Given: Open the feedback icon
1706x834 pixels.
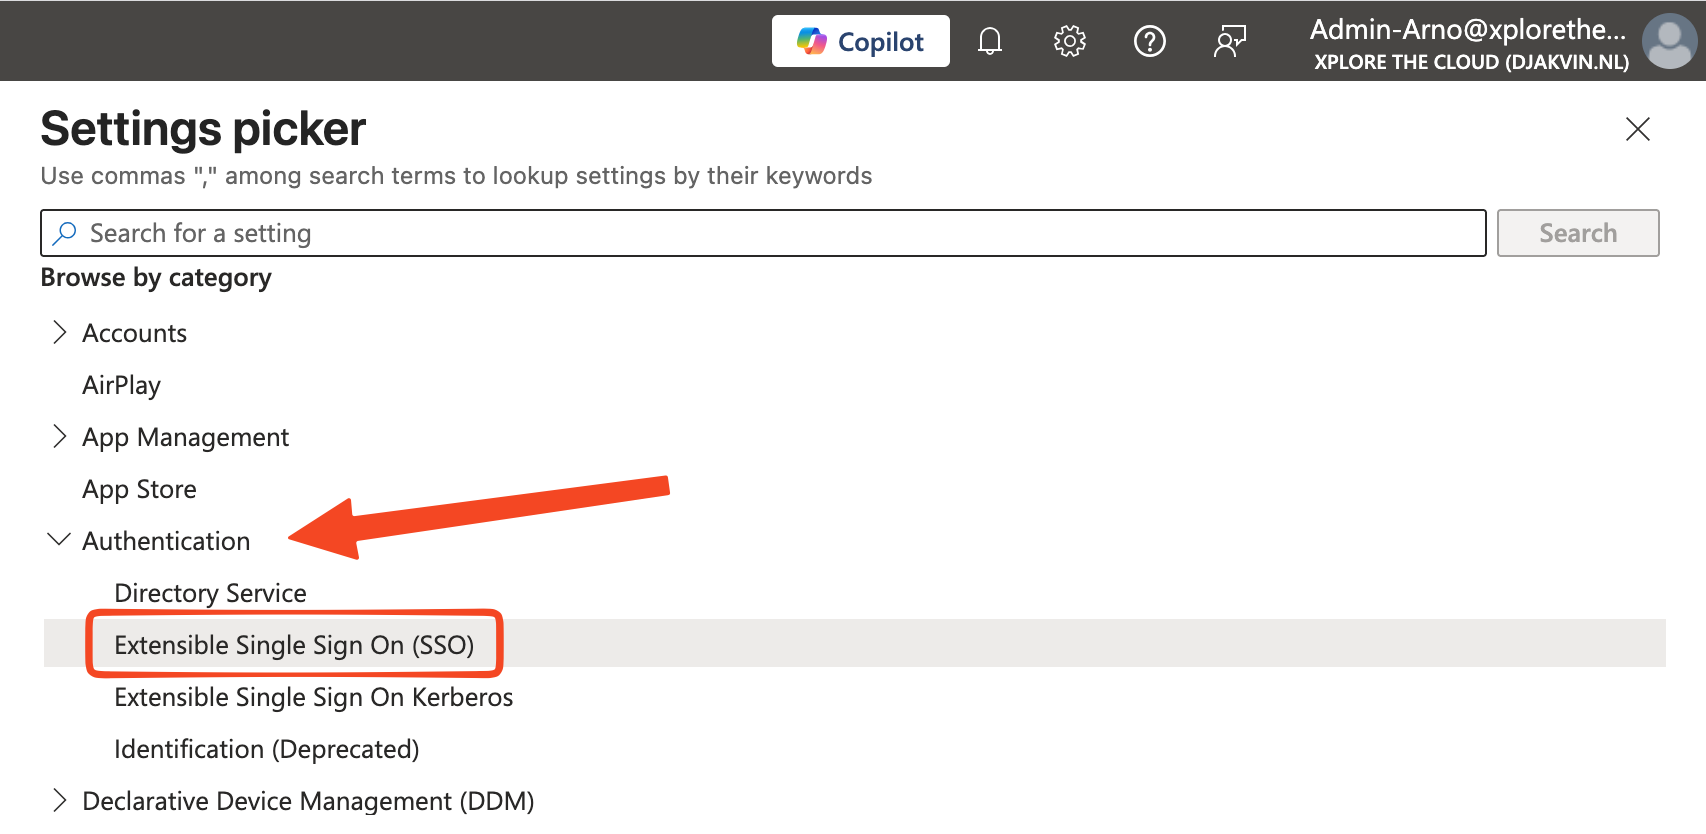Looking at the screenshot, I should (x=1229, y=41).
